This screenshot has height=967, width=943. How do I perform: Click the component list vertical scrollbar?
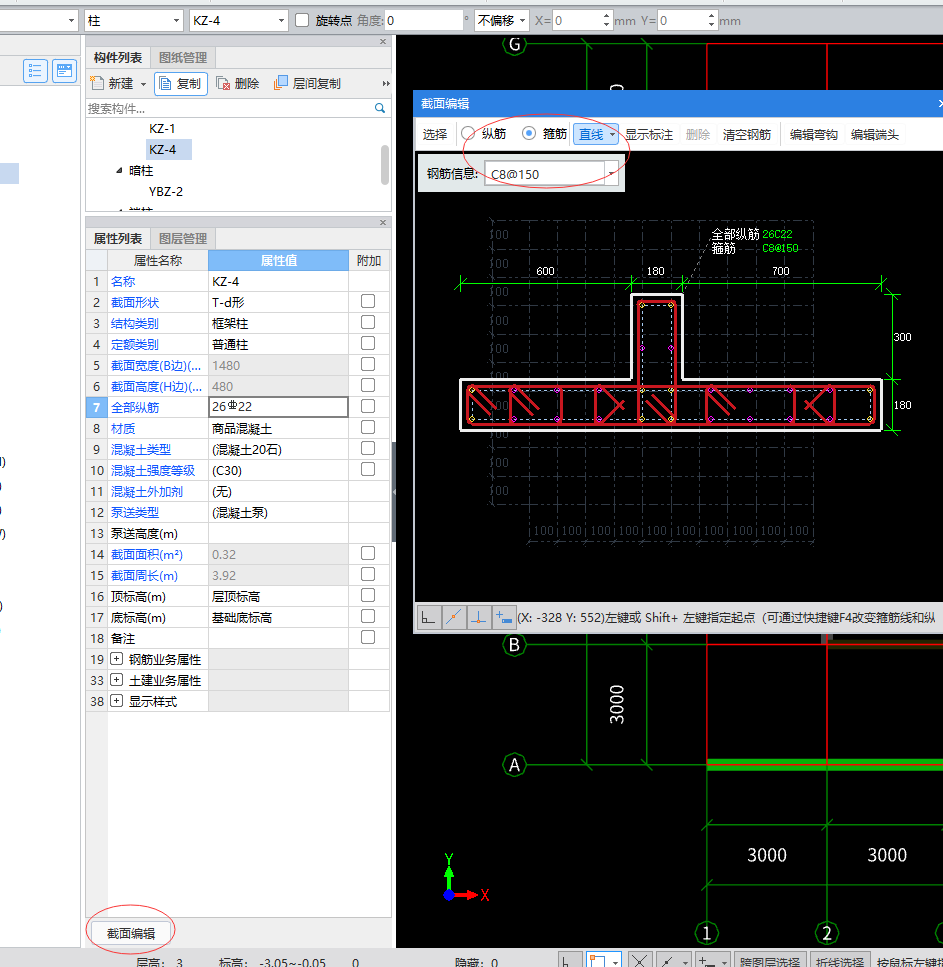point(385,164)
